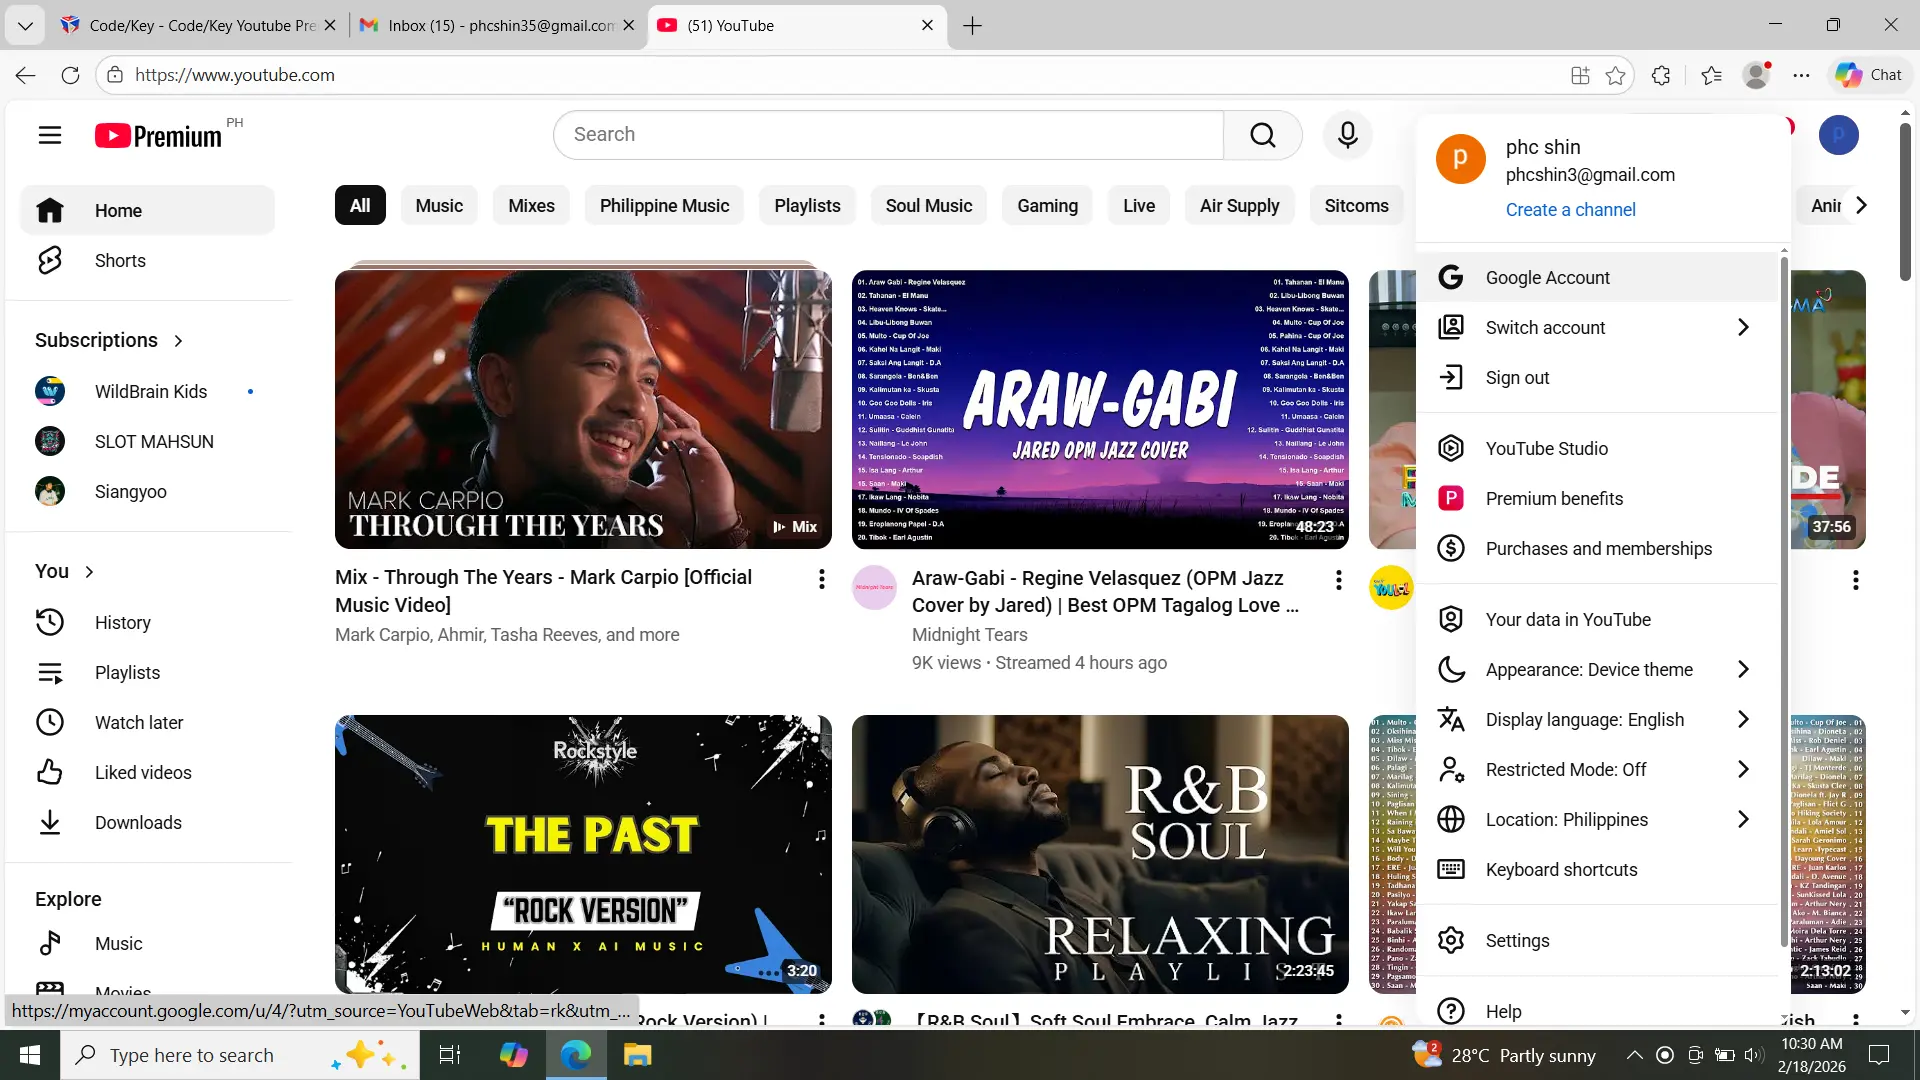Expand Appearance: Device theme submenu
Viewport: 1920px width, 1080px height.
[x=1597, y=670]
